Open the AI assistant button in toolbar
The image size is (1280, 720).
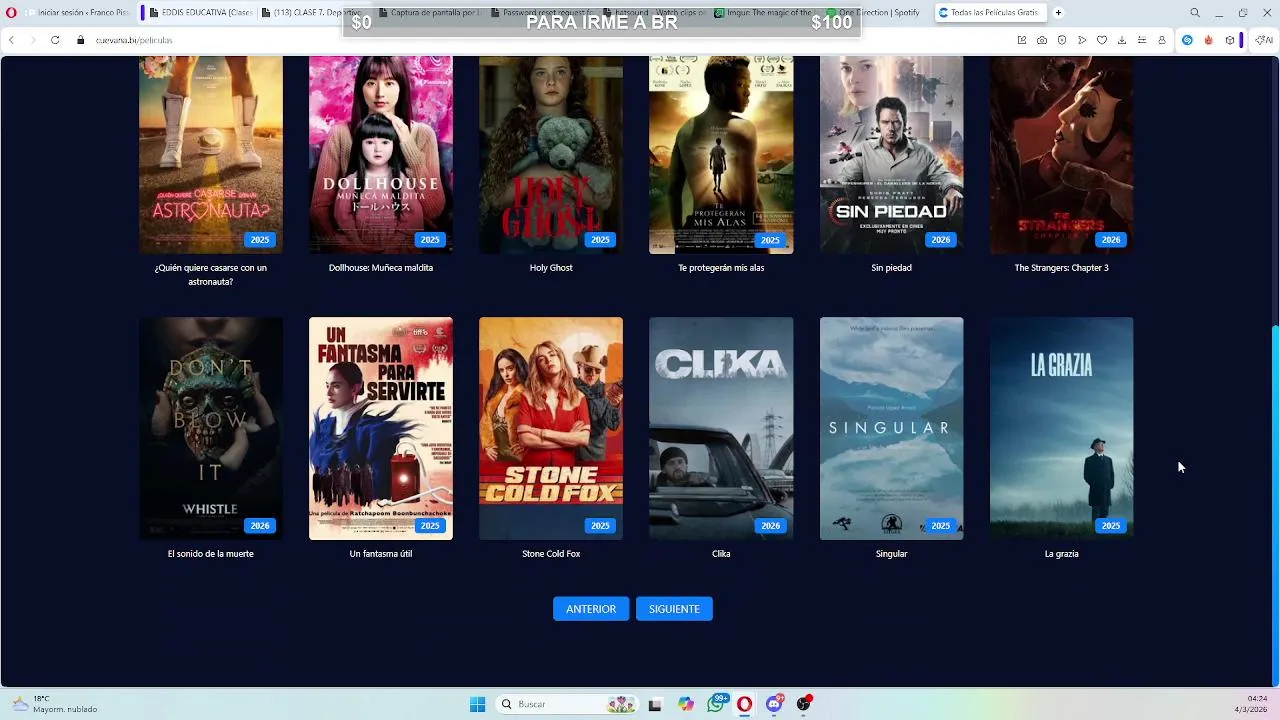(x=1264, y=40)
